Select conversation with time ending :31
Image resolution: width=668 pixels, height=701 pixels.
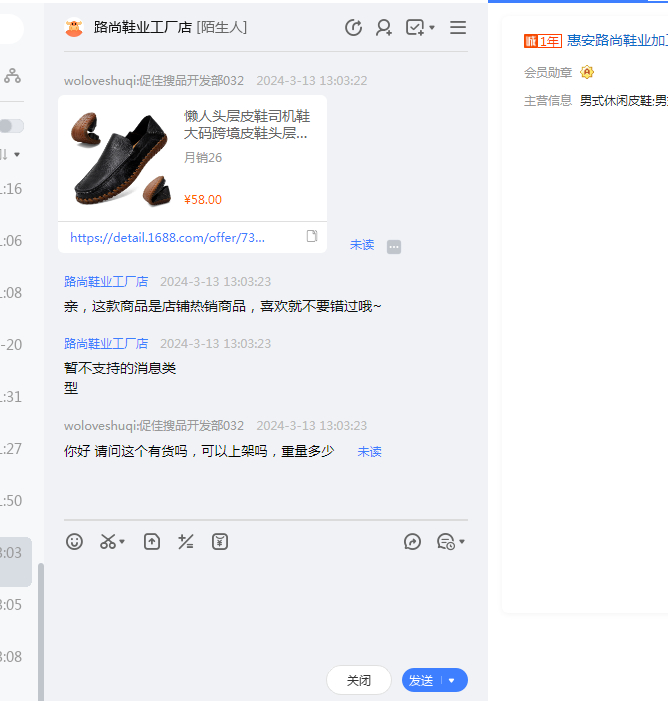click(x=11, y=397)
